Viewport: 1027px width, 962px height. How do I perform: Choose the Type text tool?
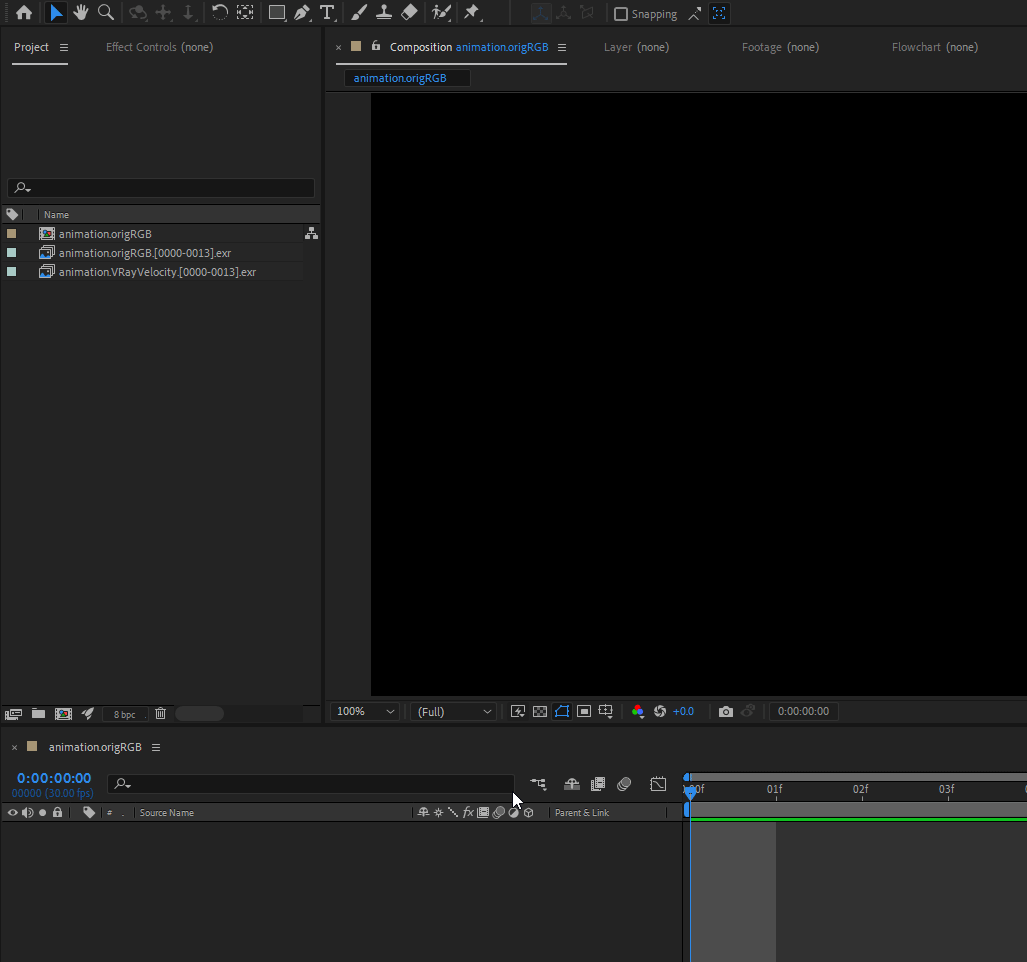pos(327,13)
